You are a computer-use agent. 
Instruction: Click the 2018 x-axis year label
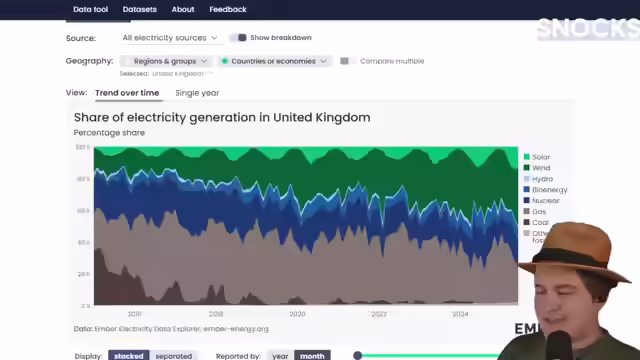216,314
